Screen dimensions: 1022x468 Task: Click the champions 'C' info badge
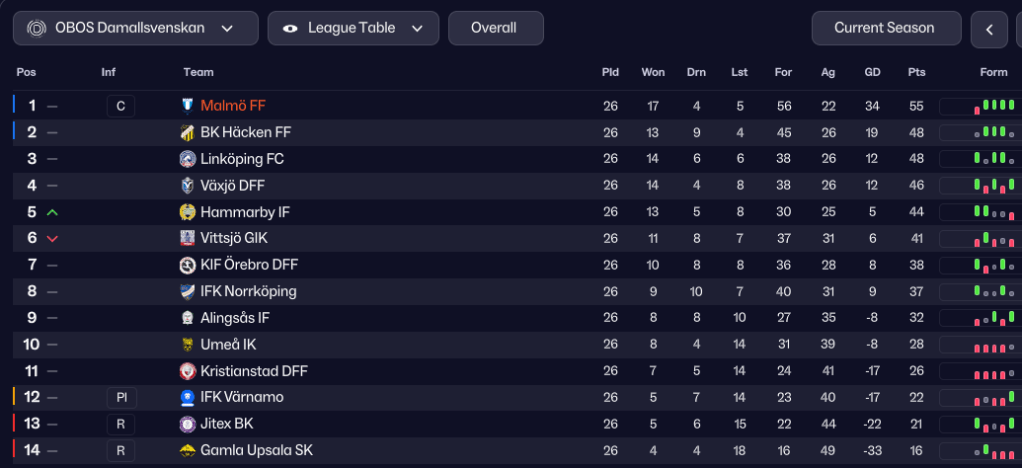tap(121, 106)
